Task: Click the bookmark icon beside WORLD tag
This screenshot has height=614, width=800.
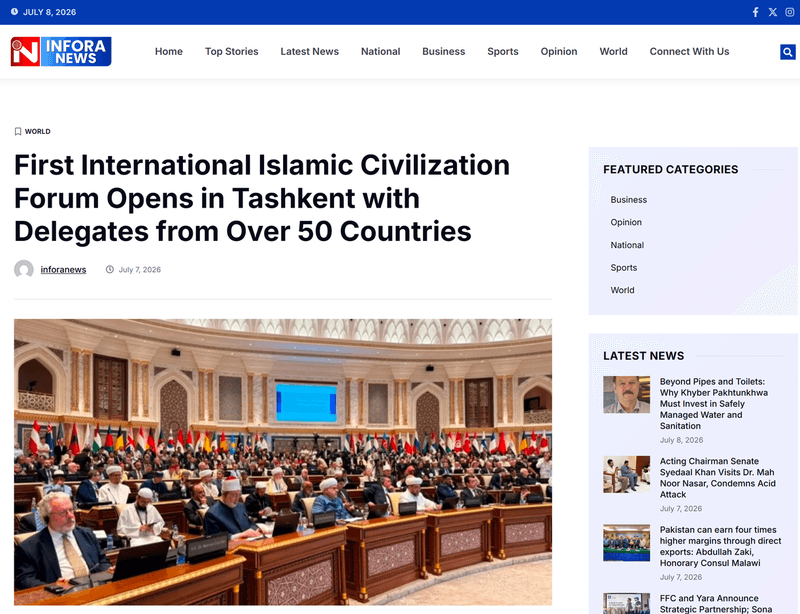Action: 18,132
